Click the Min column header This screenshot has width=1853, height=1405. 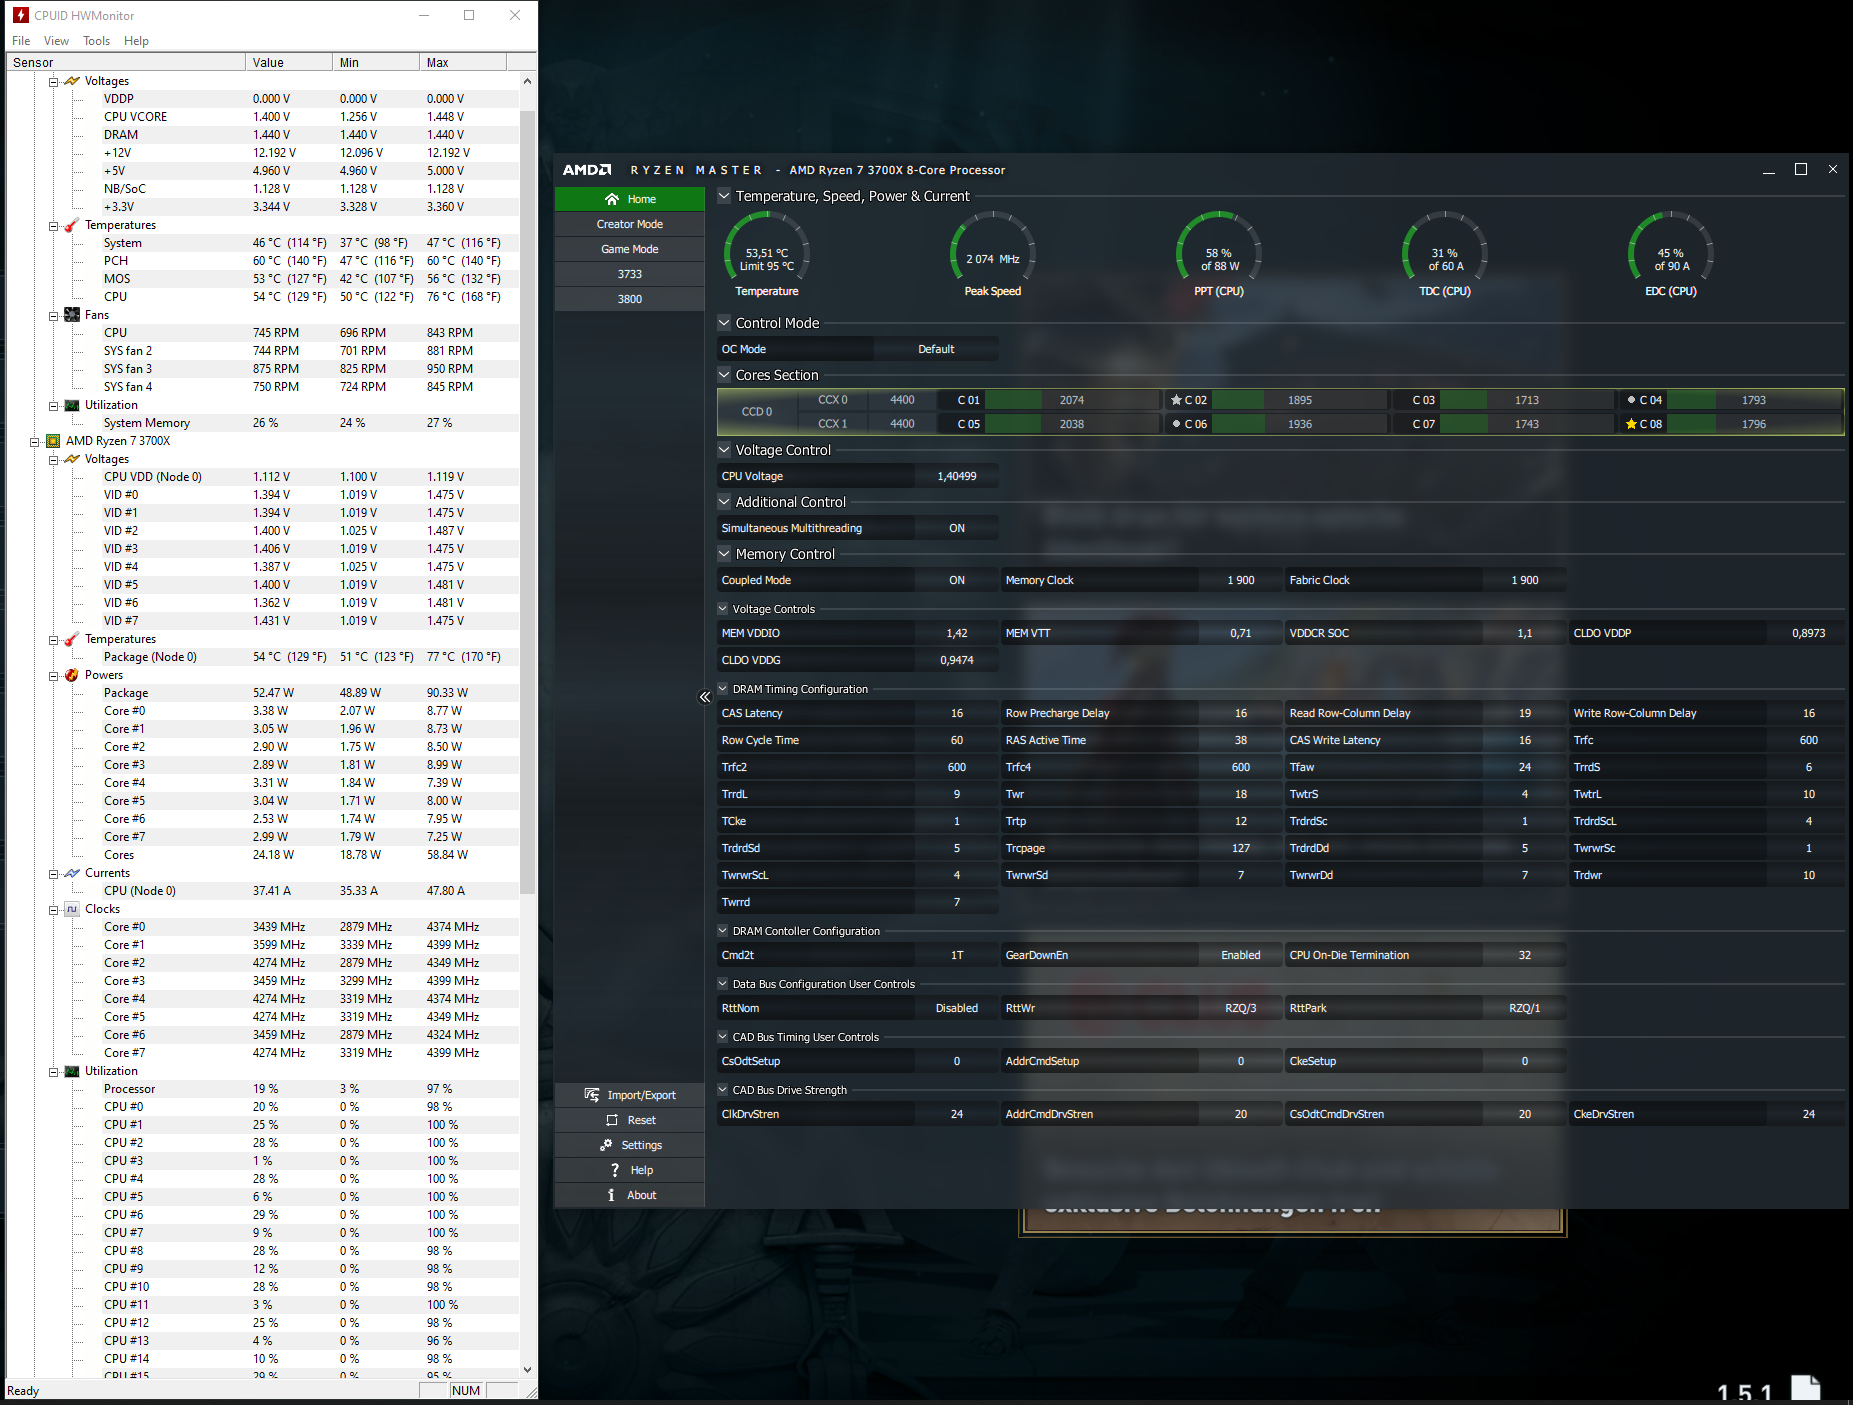click(x=376, y=62)
